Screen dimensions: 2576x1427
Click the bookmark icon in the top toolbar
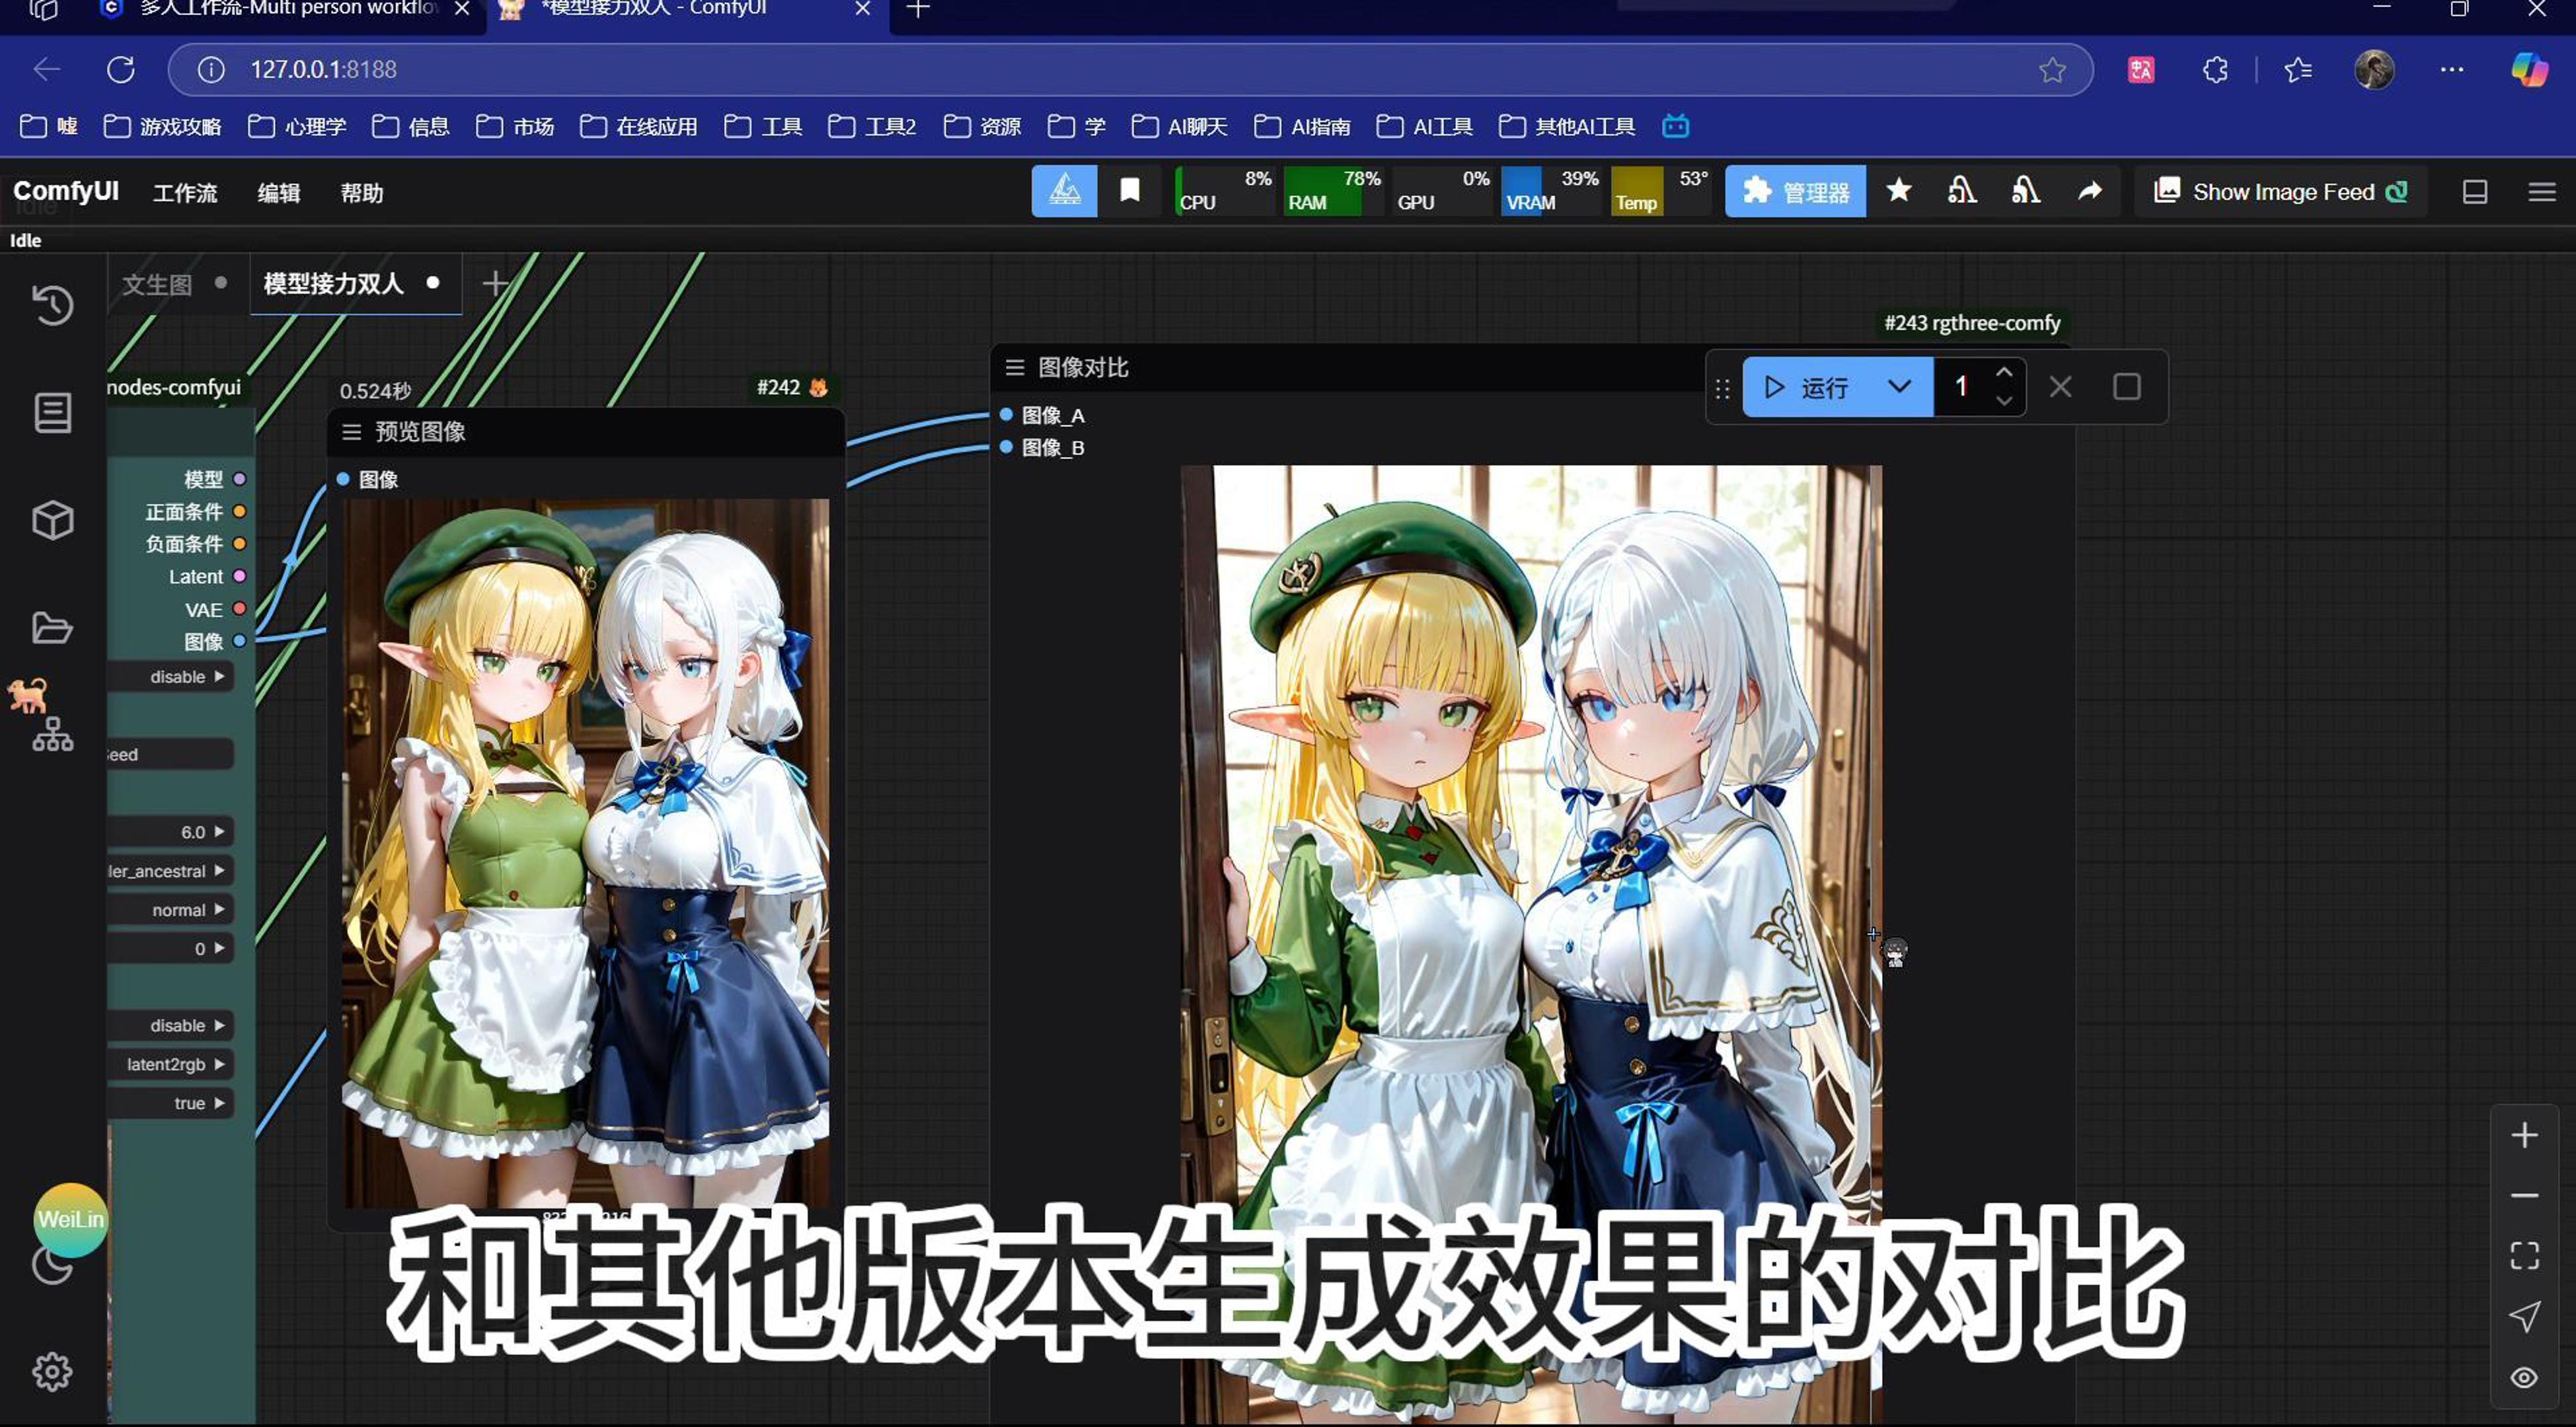pos(1129,191)
